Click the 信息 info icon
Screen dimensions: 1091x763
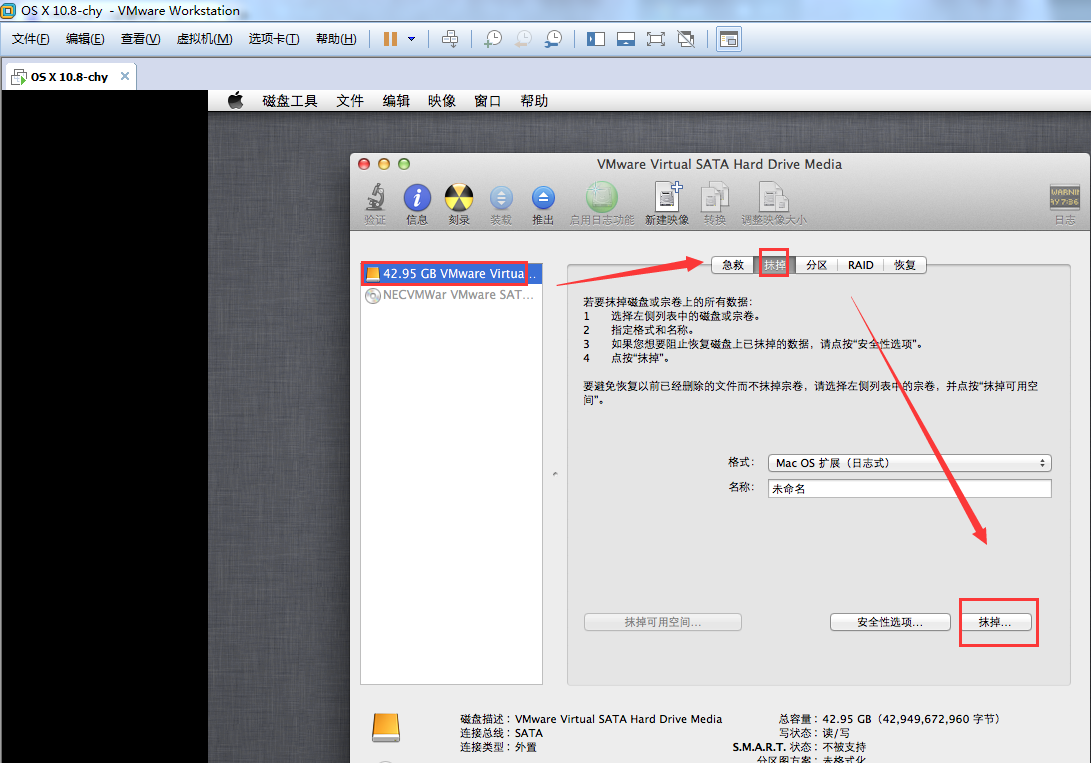point(417,204)
